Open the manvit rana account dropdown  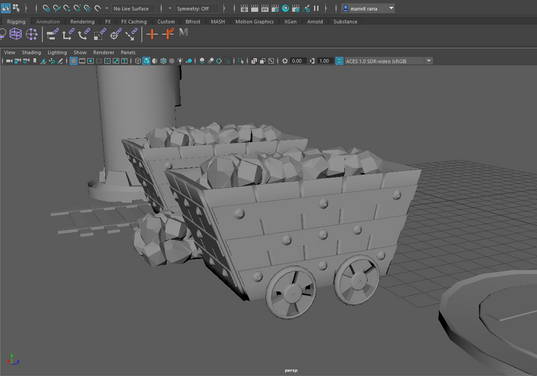[368, 9]
